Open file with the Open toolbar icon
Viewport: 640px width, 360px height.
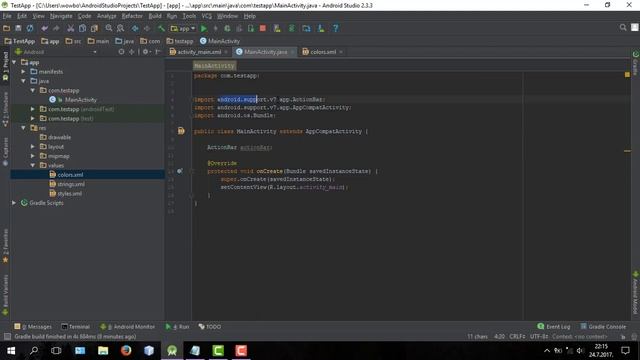point(7,28)
